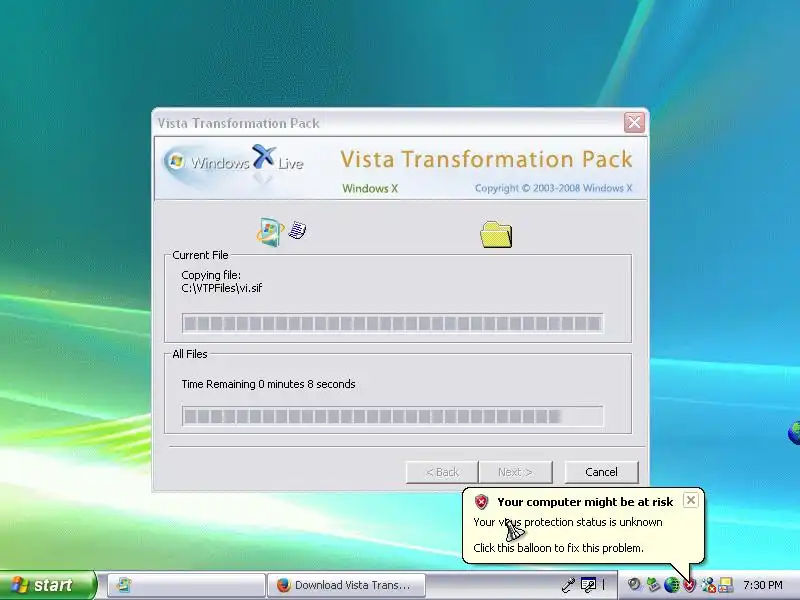
Task: Click the Cancel button in the installer
Action: (x=601, y=472)
